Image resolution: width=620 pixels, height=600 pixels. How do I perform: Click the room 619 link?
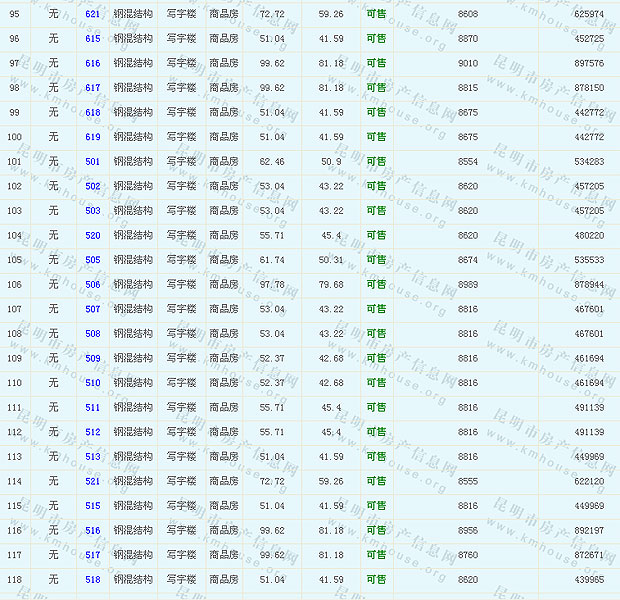[x=93, y=137]
